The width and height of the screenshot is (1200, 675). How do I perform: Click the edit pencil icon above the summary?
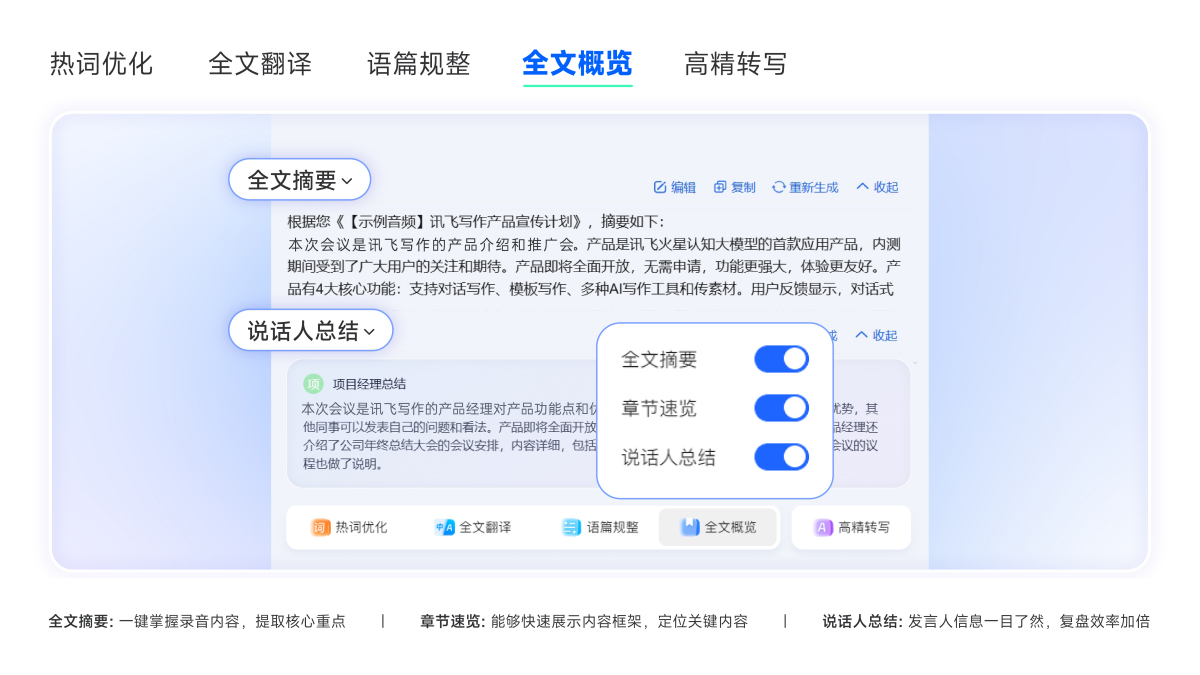click(661, 187)
